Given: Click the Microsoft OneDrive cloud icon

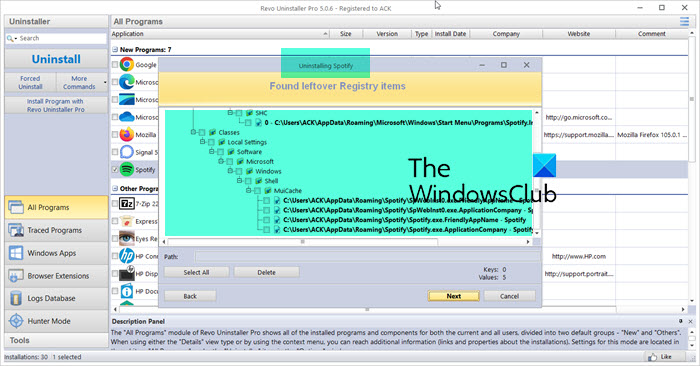Looking at the screenshot, I should 127,117.
